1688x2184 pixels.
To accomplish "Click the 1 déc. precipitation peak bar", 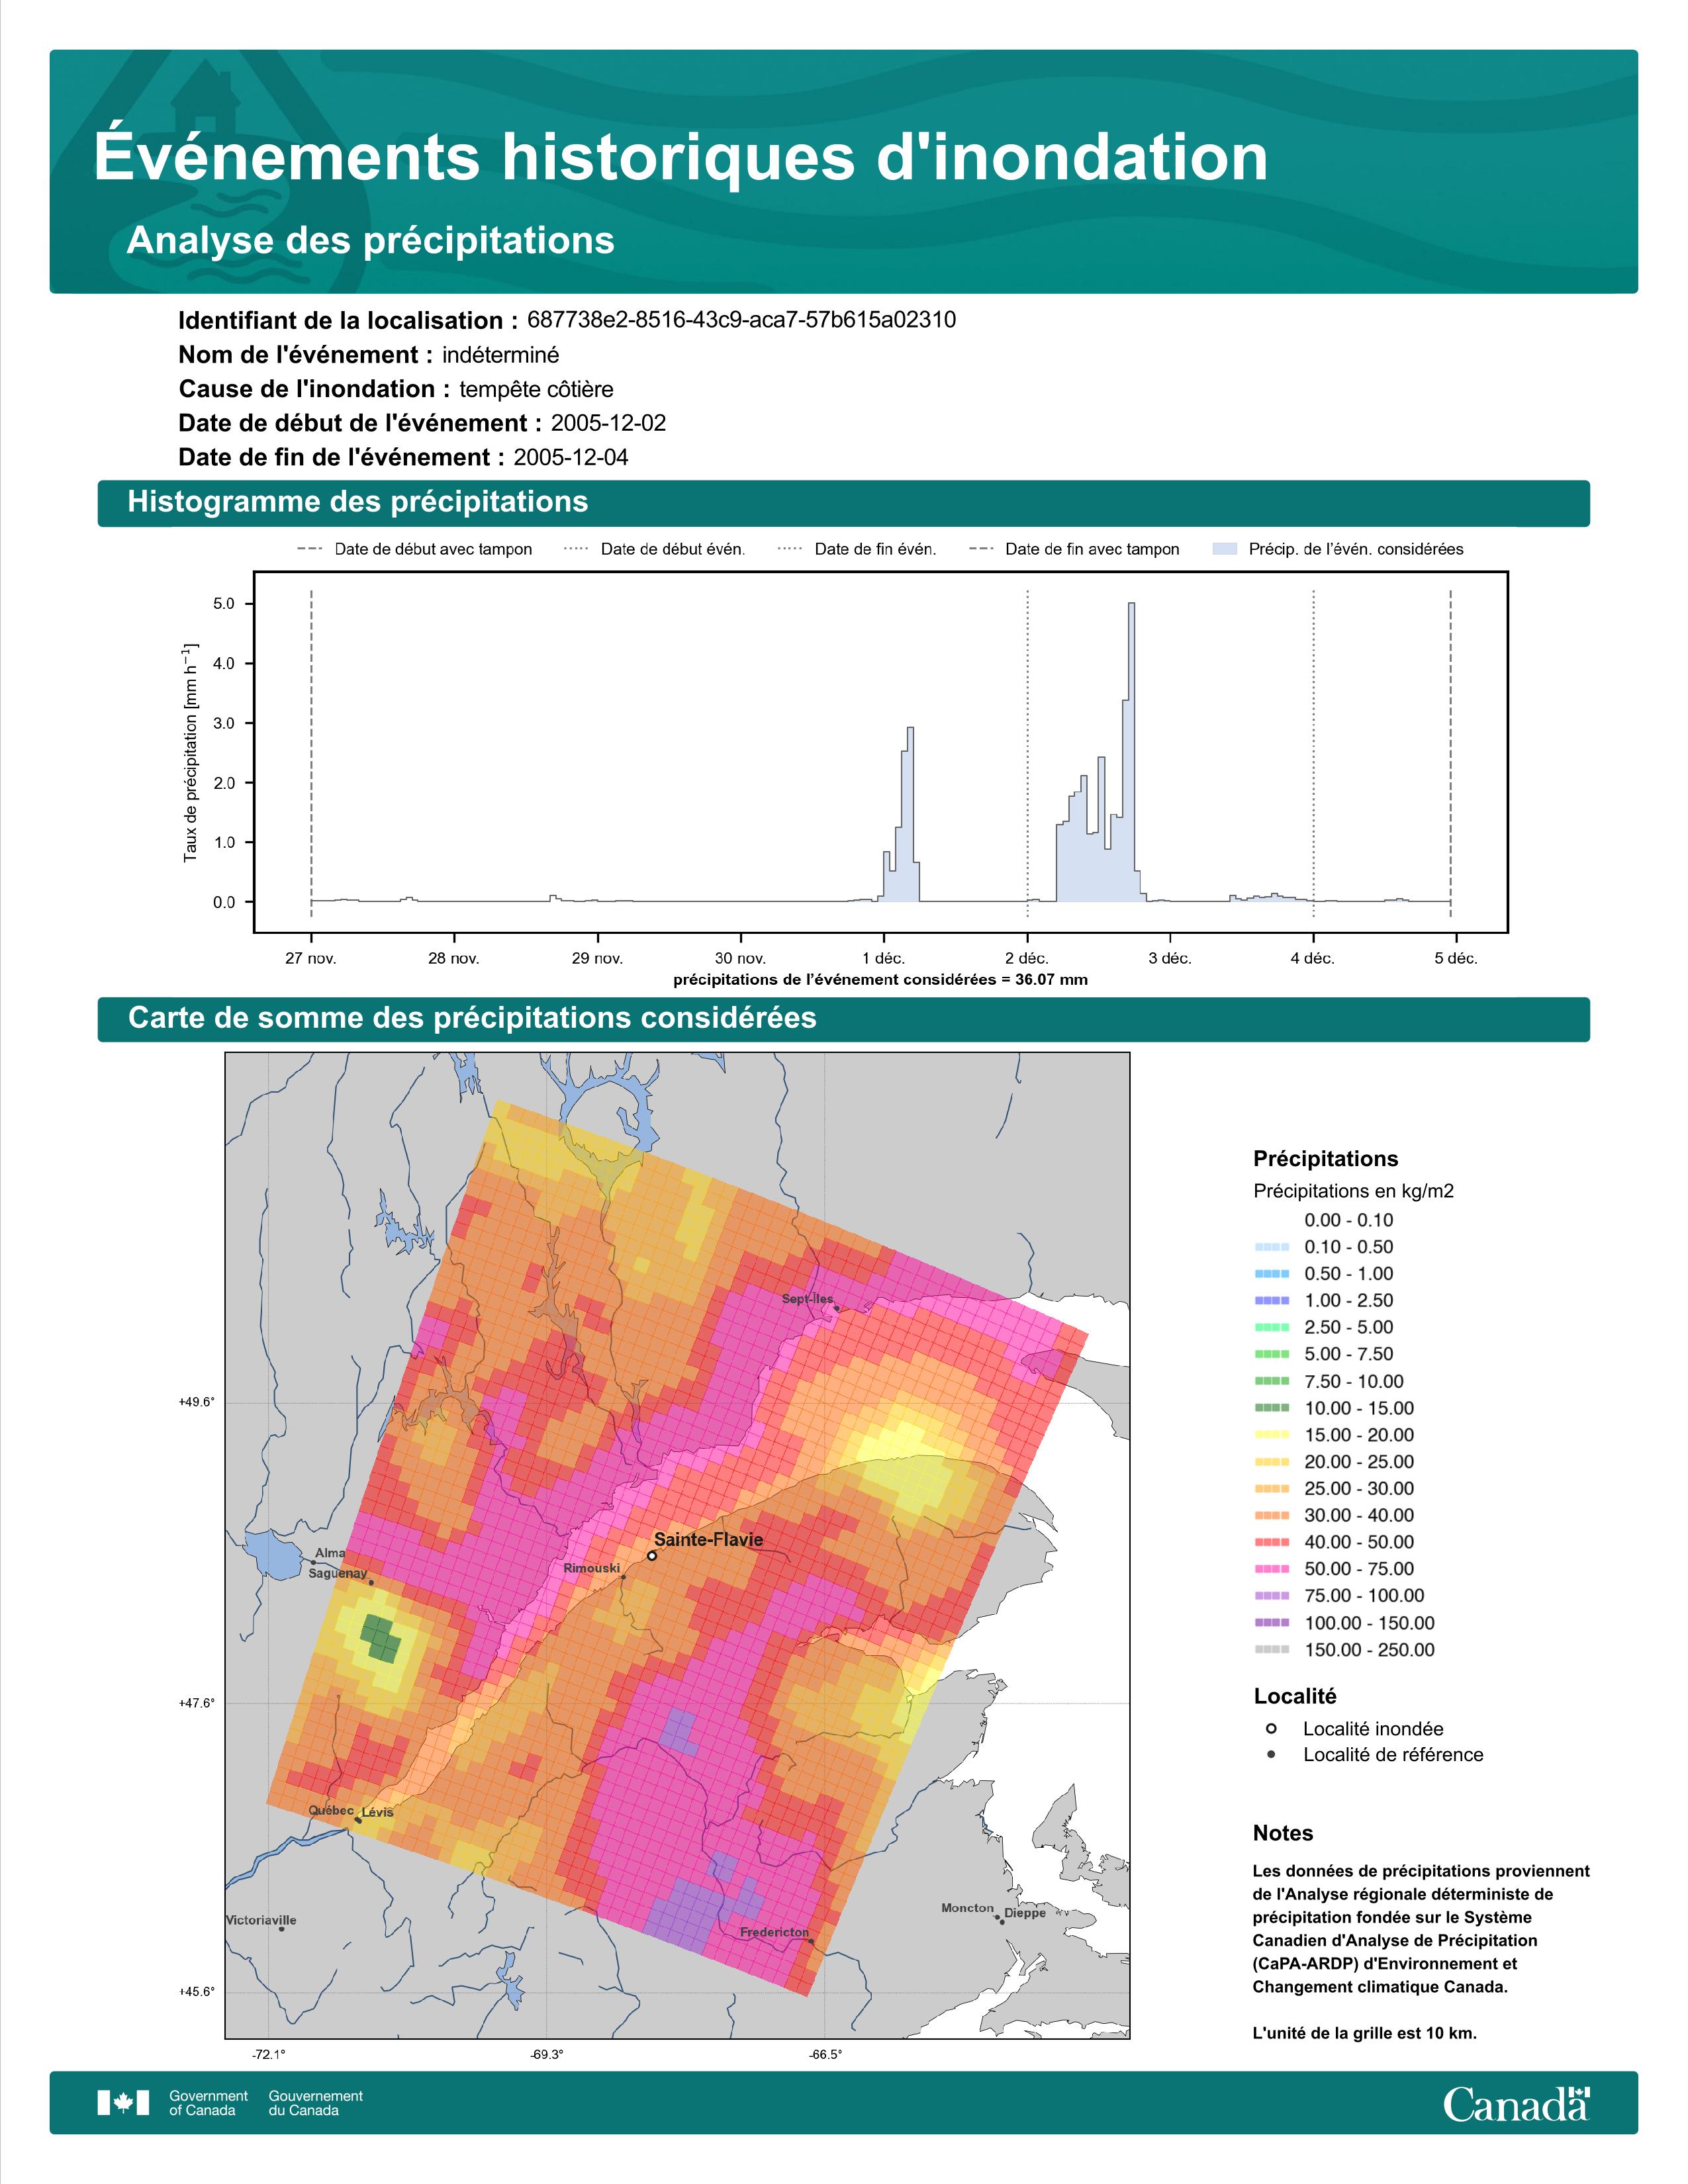I will click(909, 814).
